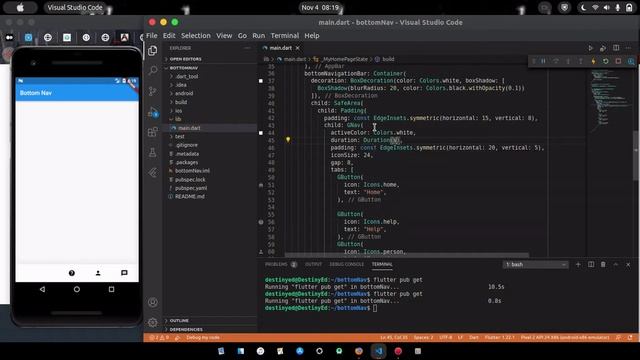Click the lightbulb code action on line 45

[288, 140]
